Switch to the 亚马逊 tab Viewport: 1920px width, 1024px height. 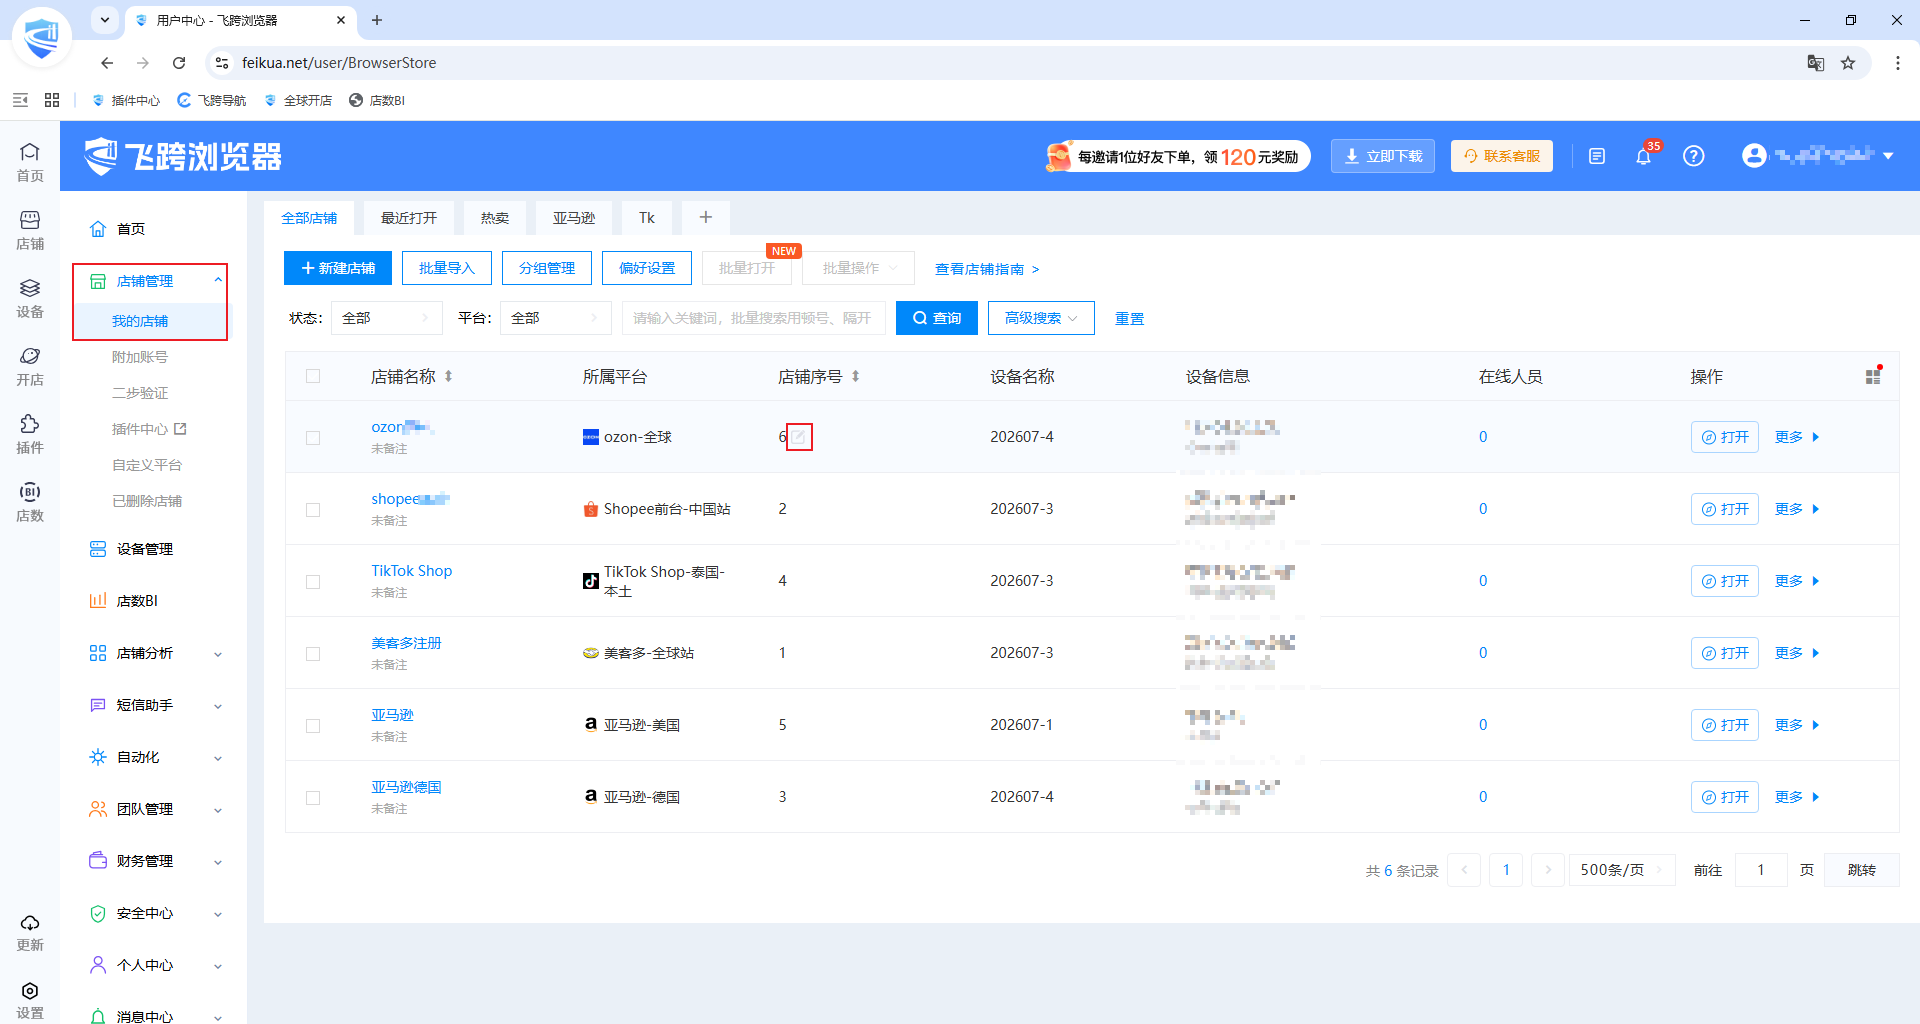574,218
